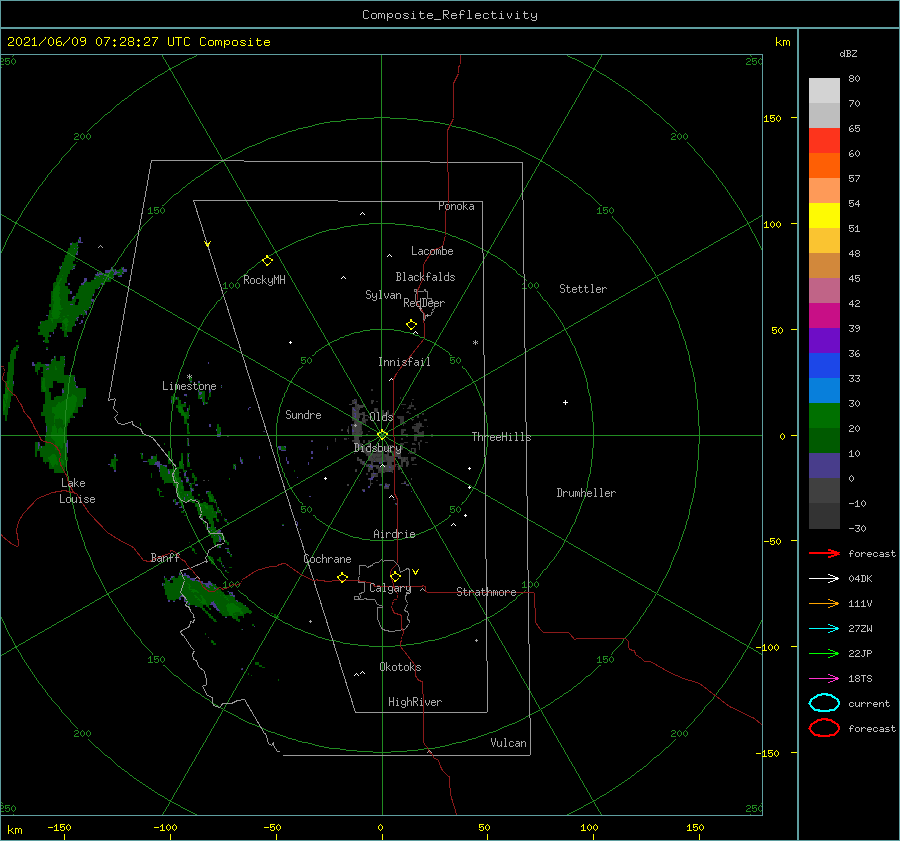Image resolution: width=900 pixels, height=841 pixels.
Task: Click the Blackfalds town label
Action: point(425,277)
